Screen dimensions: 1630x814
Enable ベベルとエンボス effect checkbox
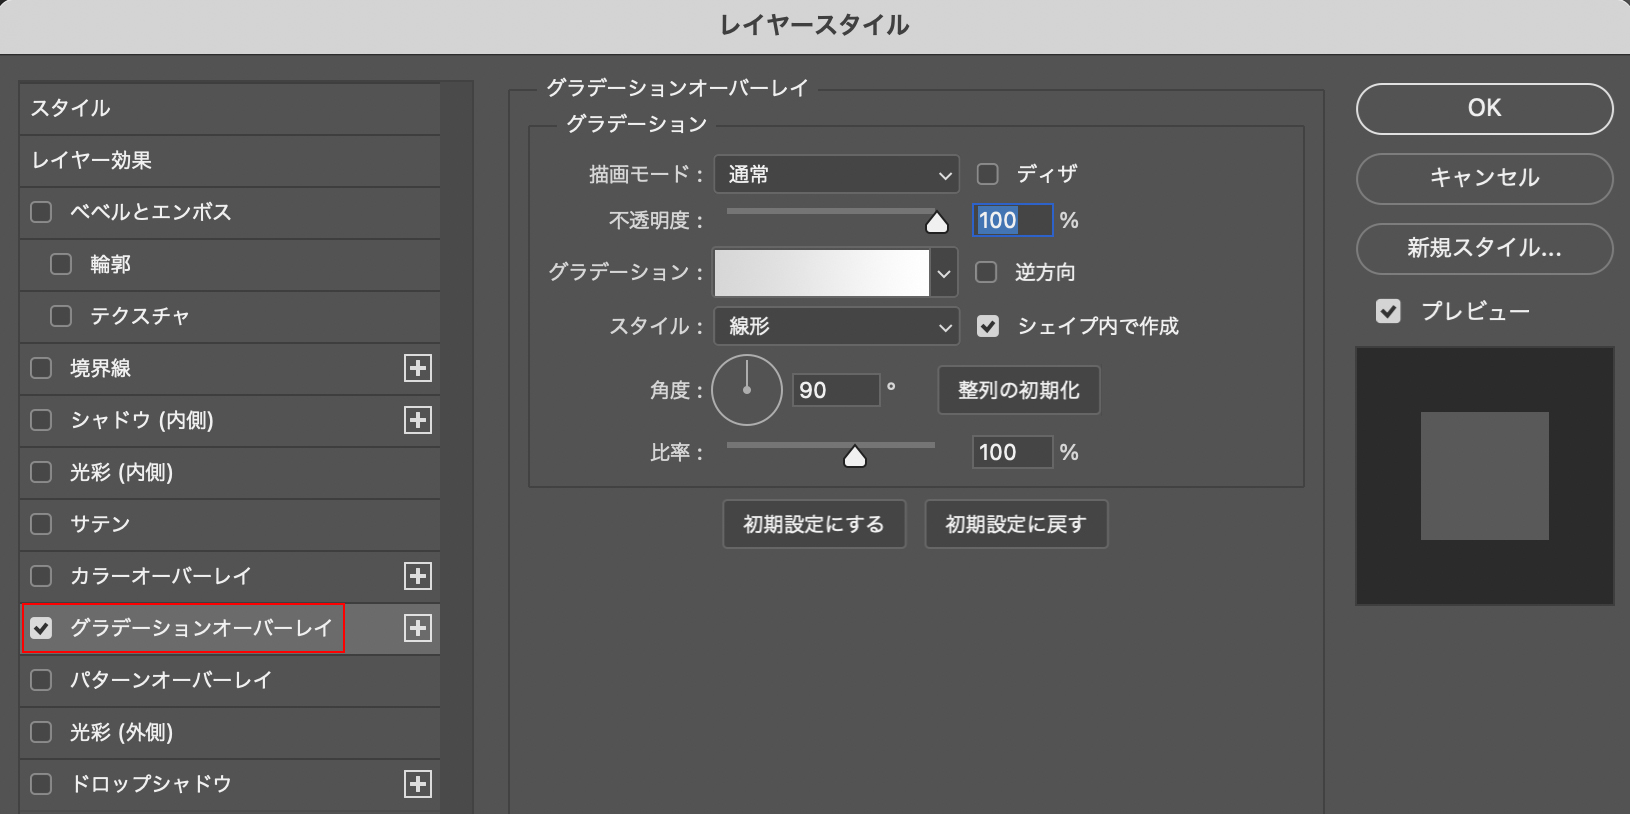tap(41, 212)
